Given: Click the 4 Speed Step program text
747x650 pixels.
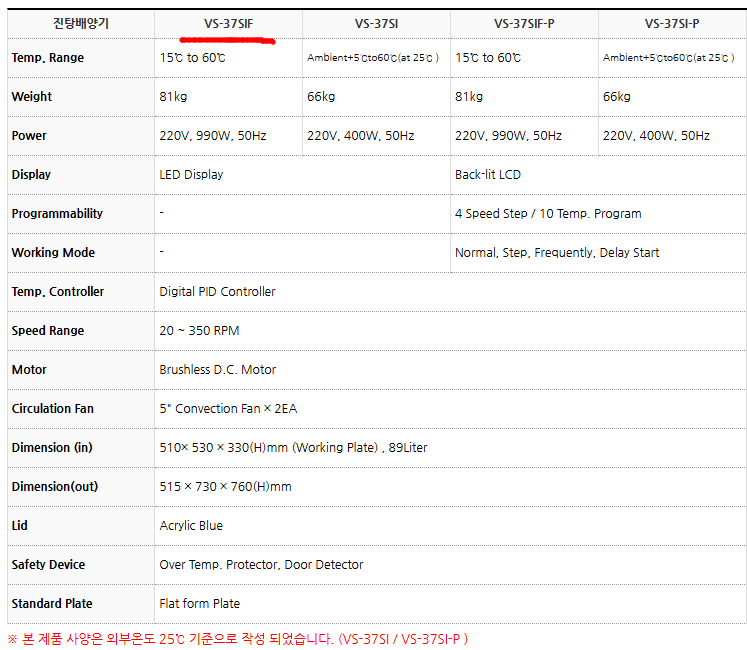Looking at the screenshot, I should (548, 214).
